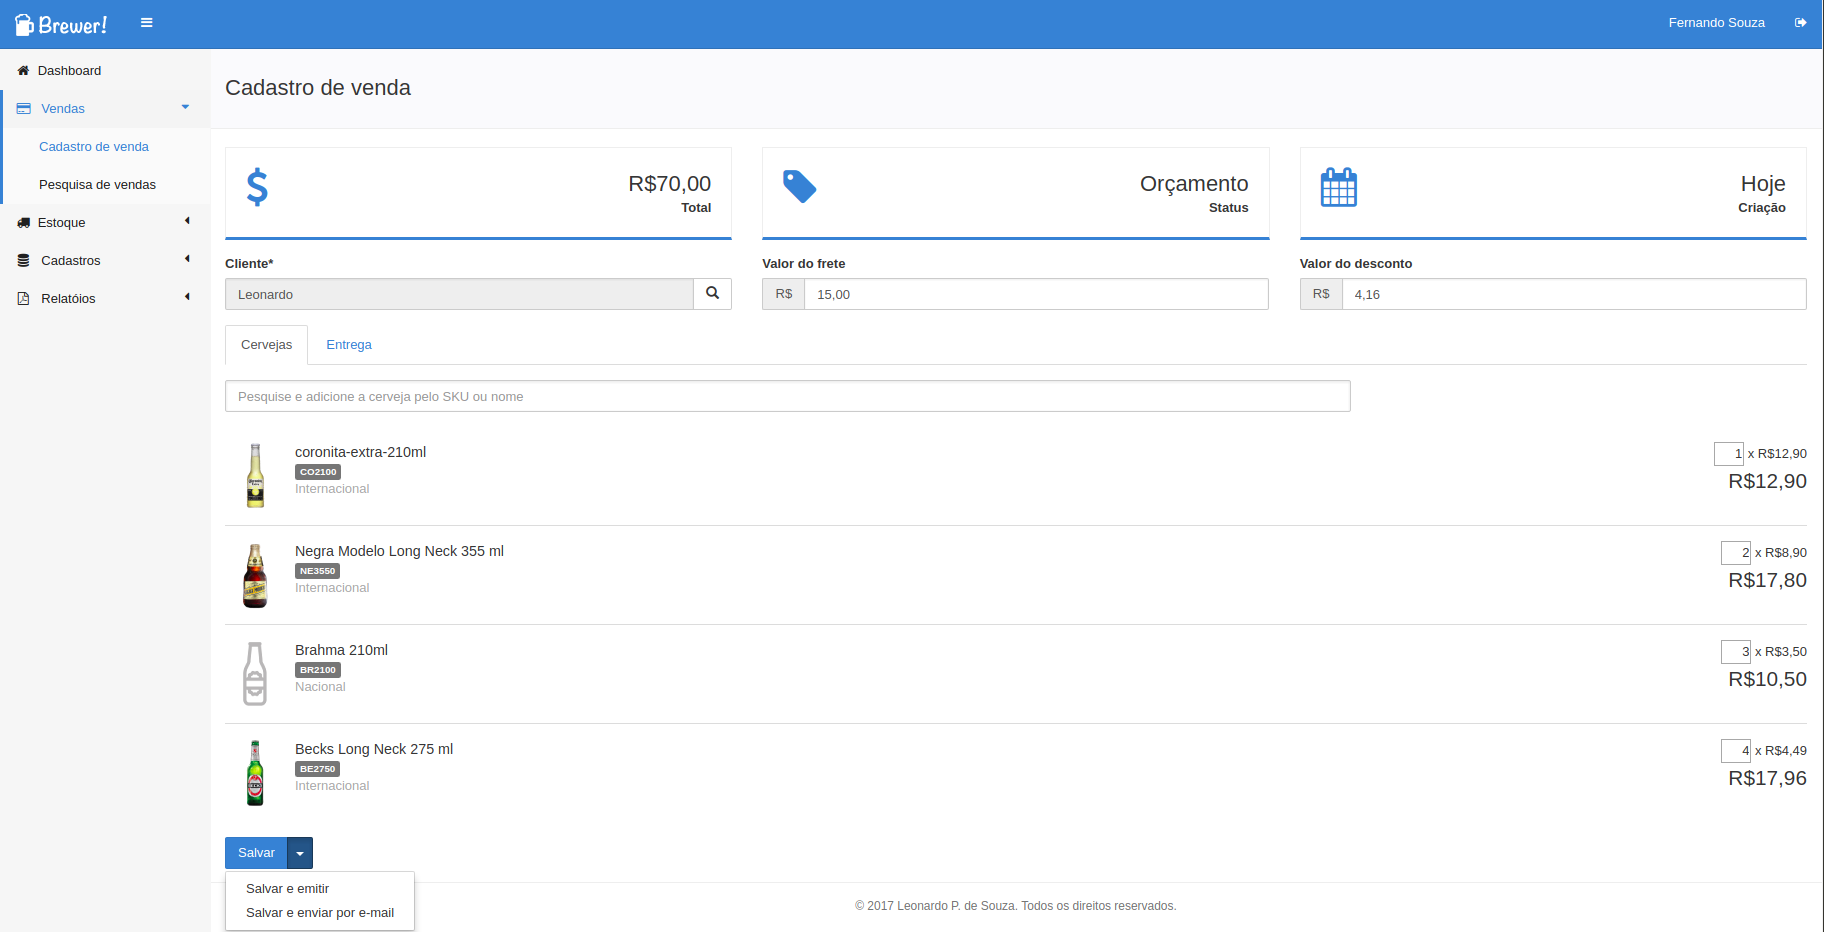Click the NE3550 SKU badge
Image resolution: width=1824 pixels, height=932 pixels.
tap(318, 571)
